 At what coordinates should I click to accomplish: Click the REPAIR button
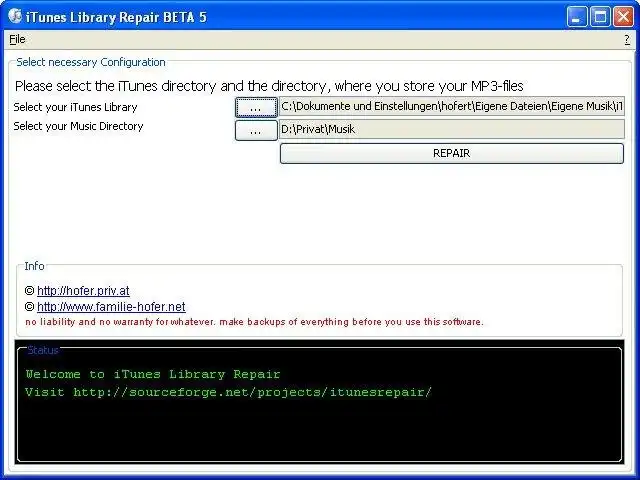[x=452, y=153]
